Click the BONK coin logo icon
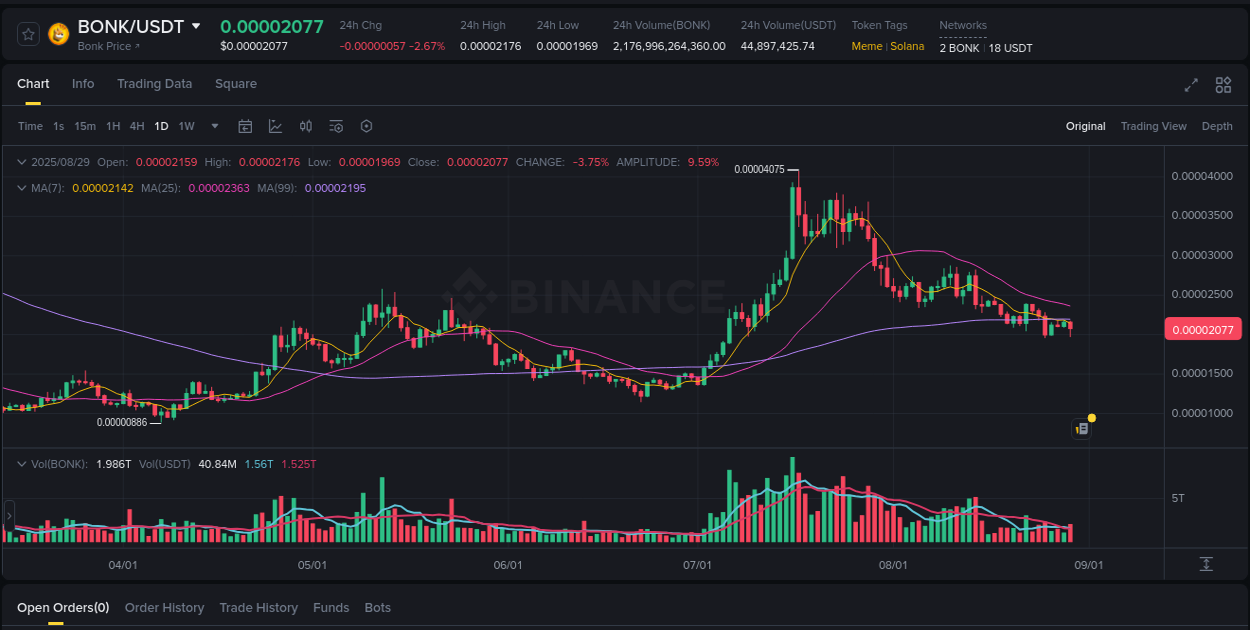The height and width of the screenshot is (630, 1250). click(x=58, y=33)
